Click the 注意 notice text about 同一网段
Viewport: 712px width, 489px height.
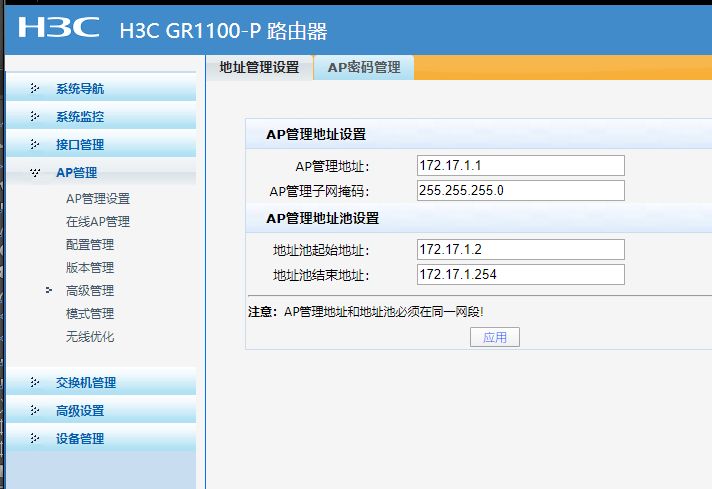(x=366, y=312)
